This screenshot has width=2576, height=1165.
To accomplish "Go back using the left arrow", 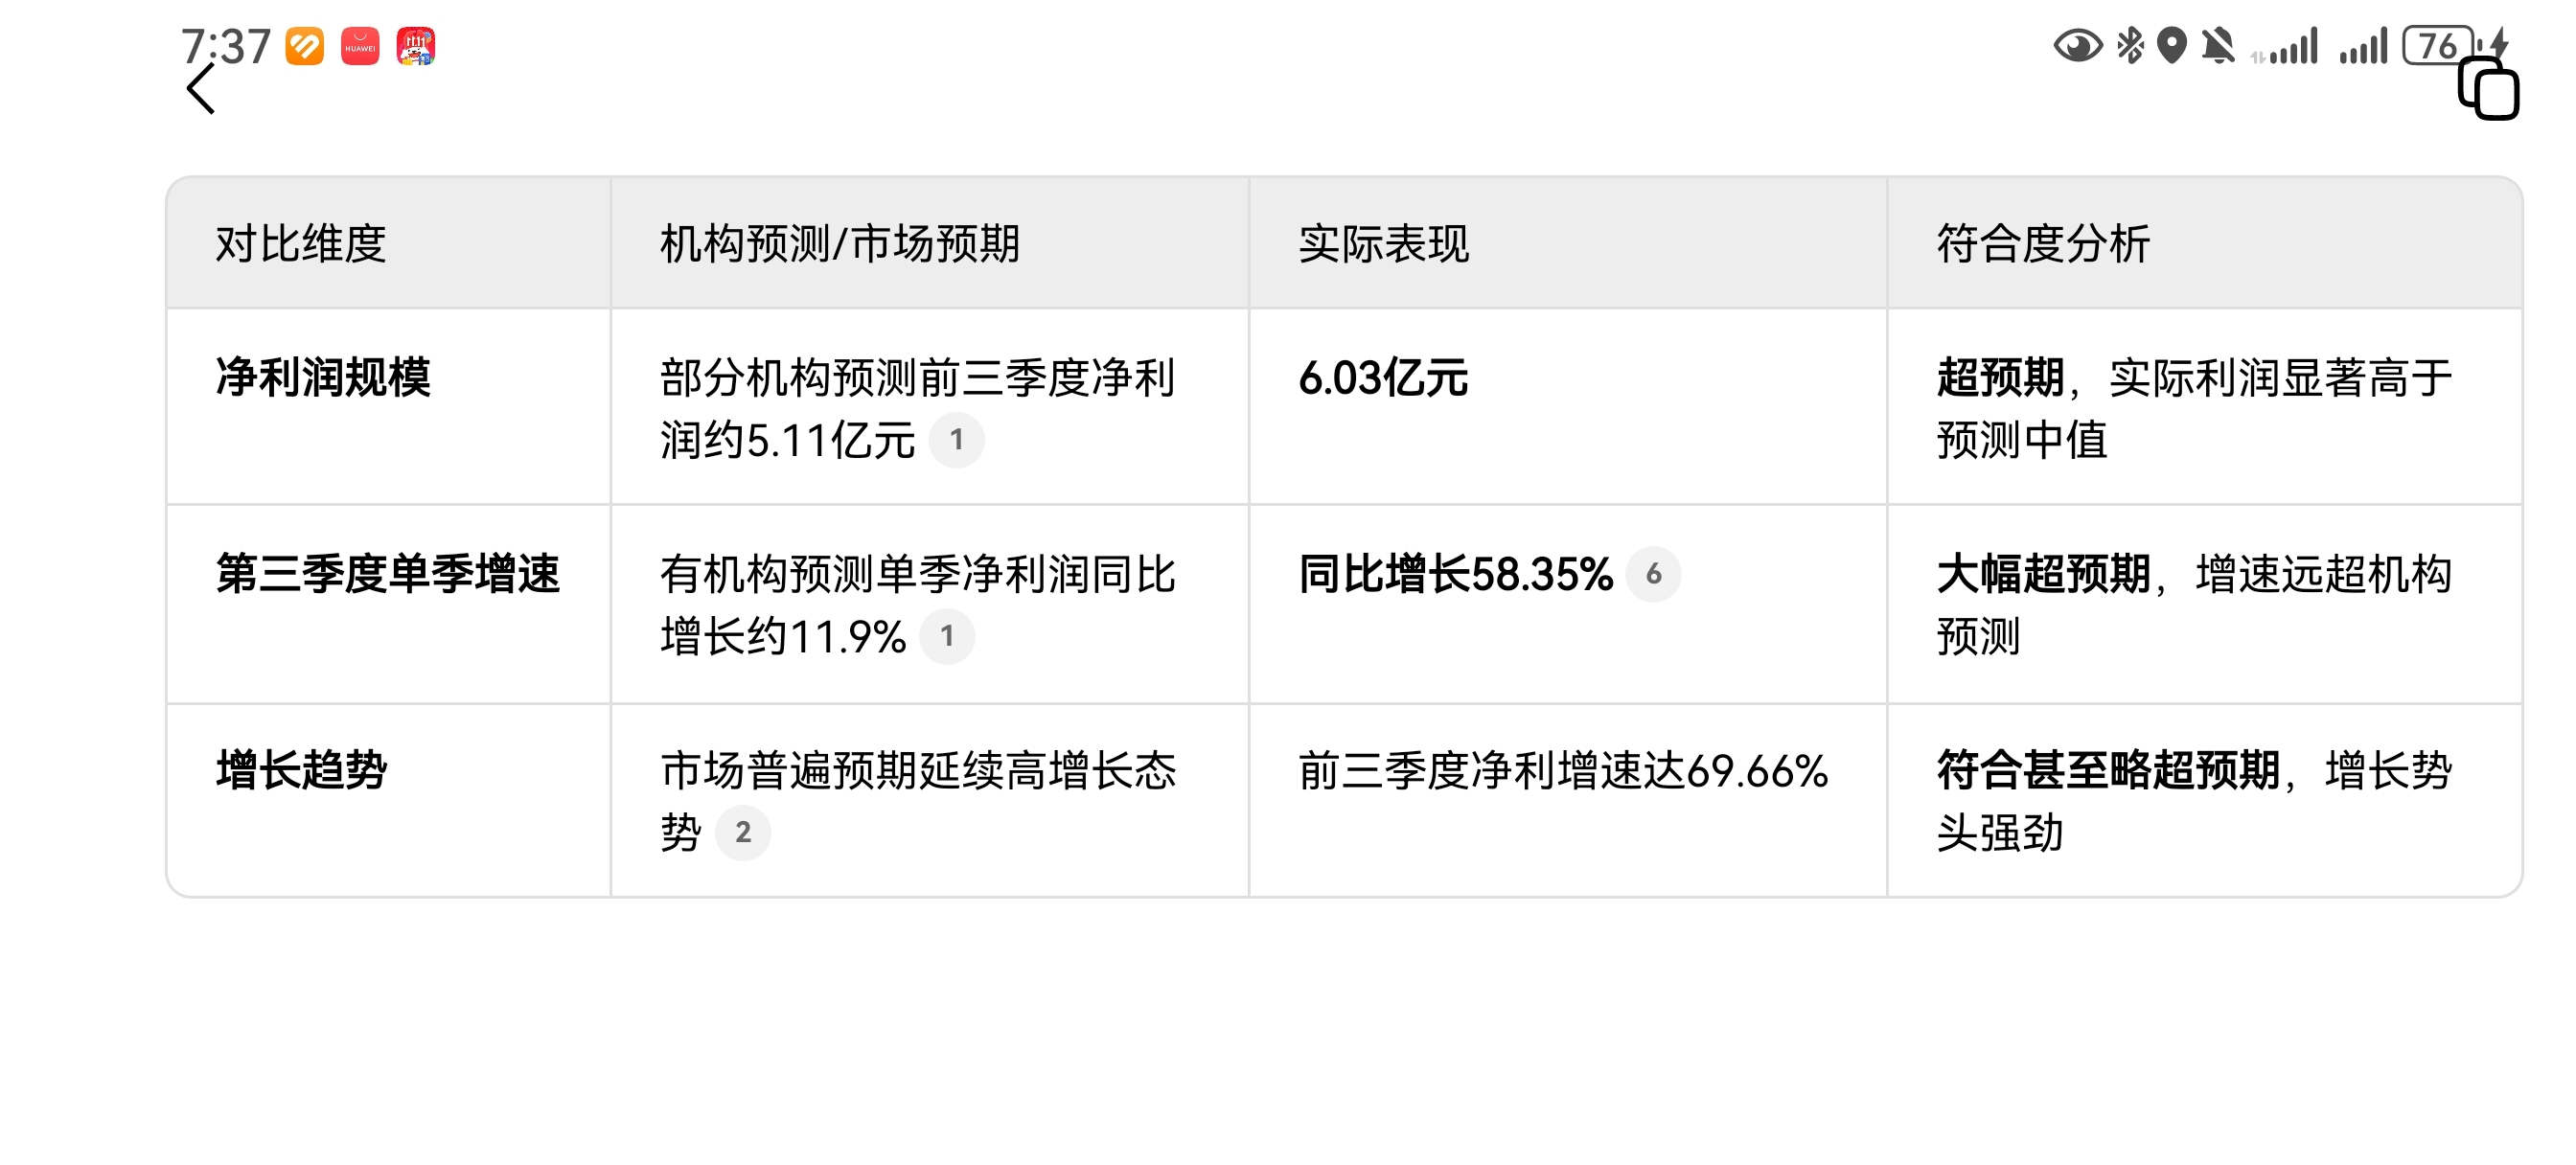I will (x=201, y=89).
